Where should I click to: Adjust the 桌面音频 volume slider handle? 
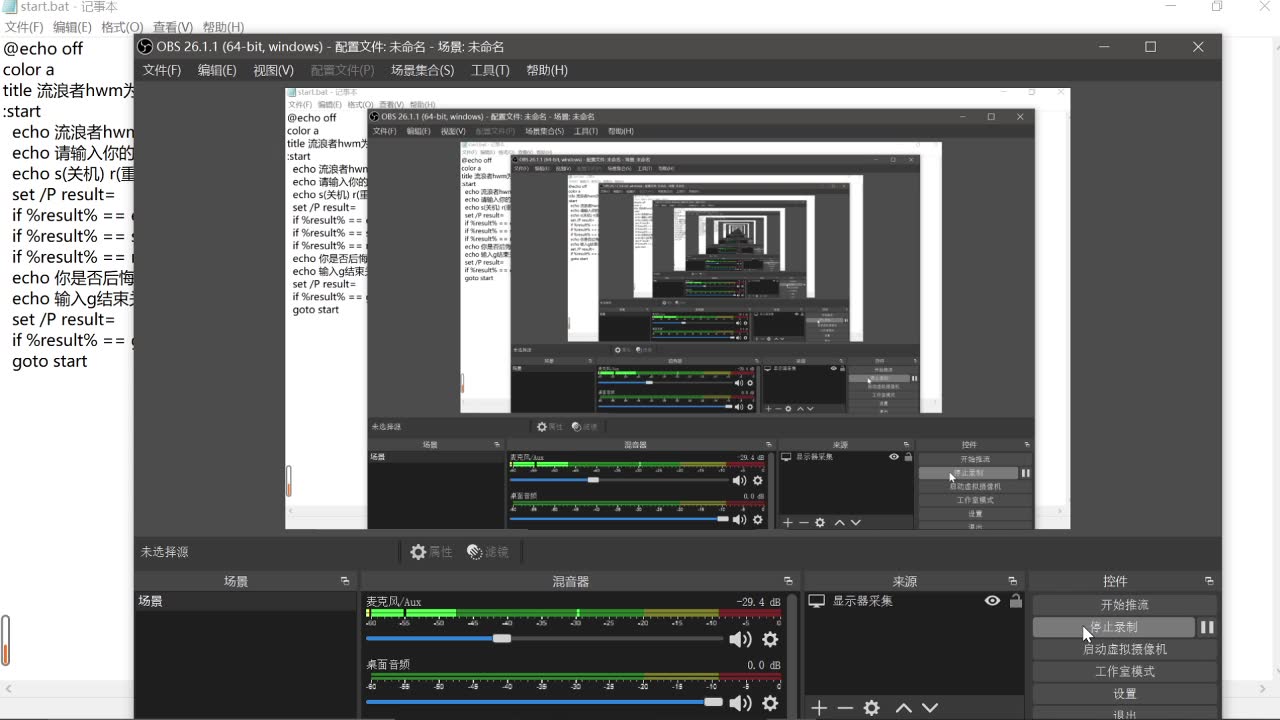click(713, 703)
